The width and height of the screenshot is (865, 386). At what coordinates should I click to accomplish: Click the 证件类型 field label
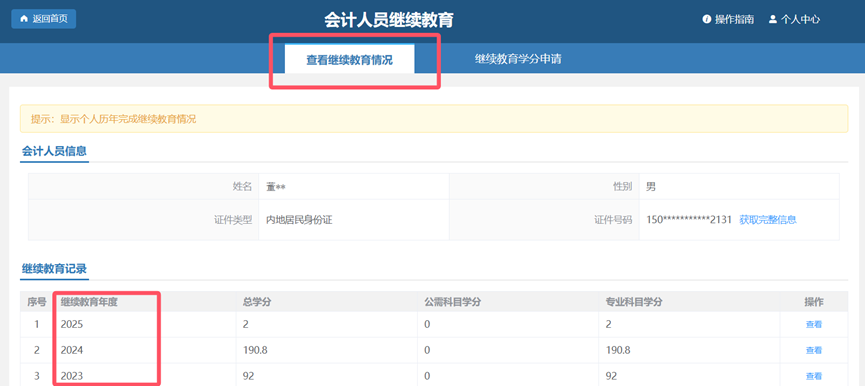point(233,219)
